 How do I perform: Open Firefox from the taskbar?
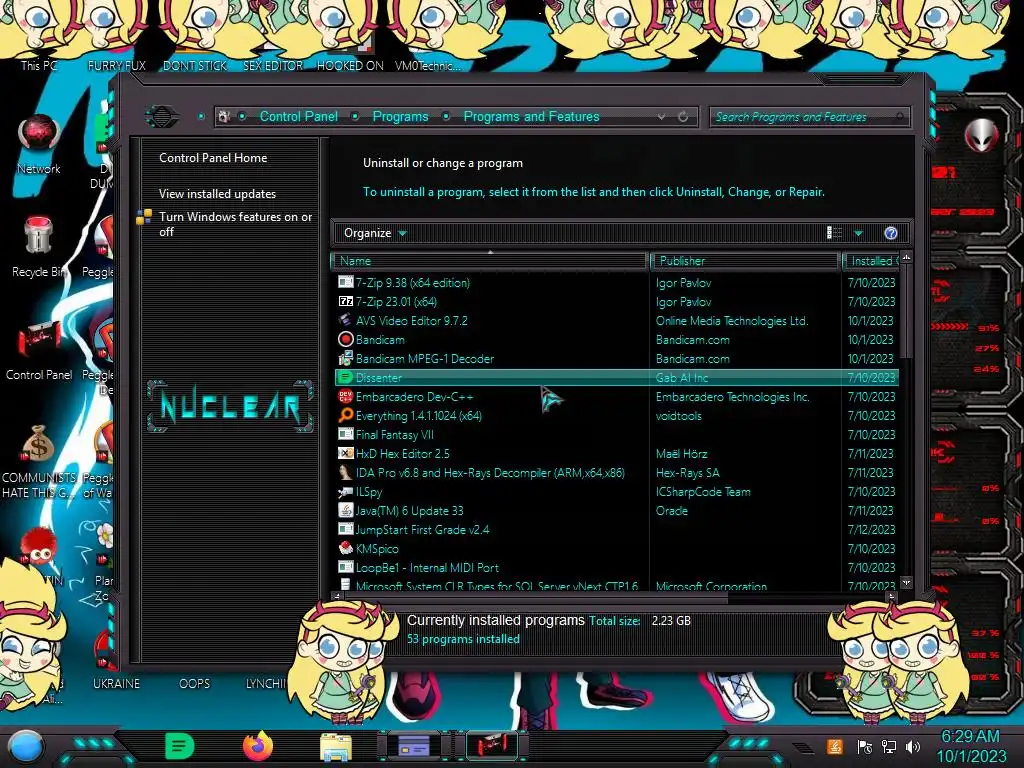[257, 746]
